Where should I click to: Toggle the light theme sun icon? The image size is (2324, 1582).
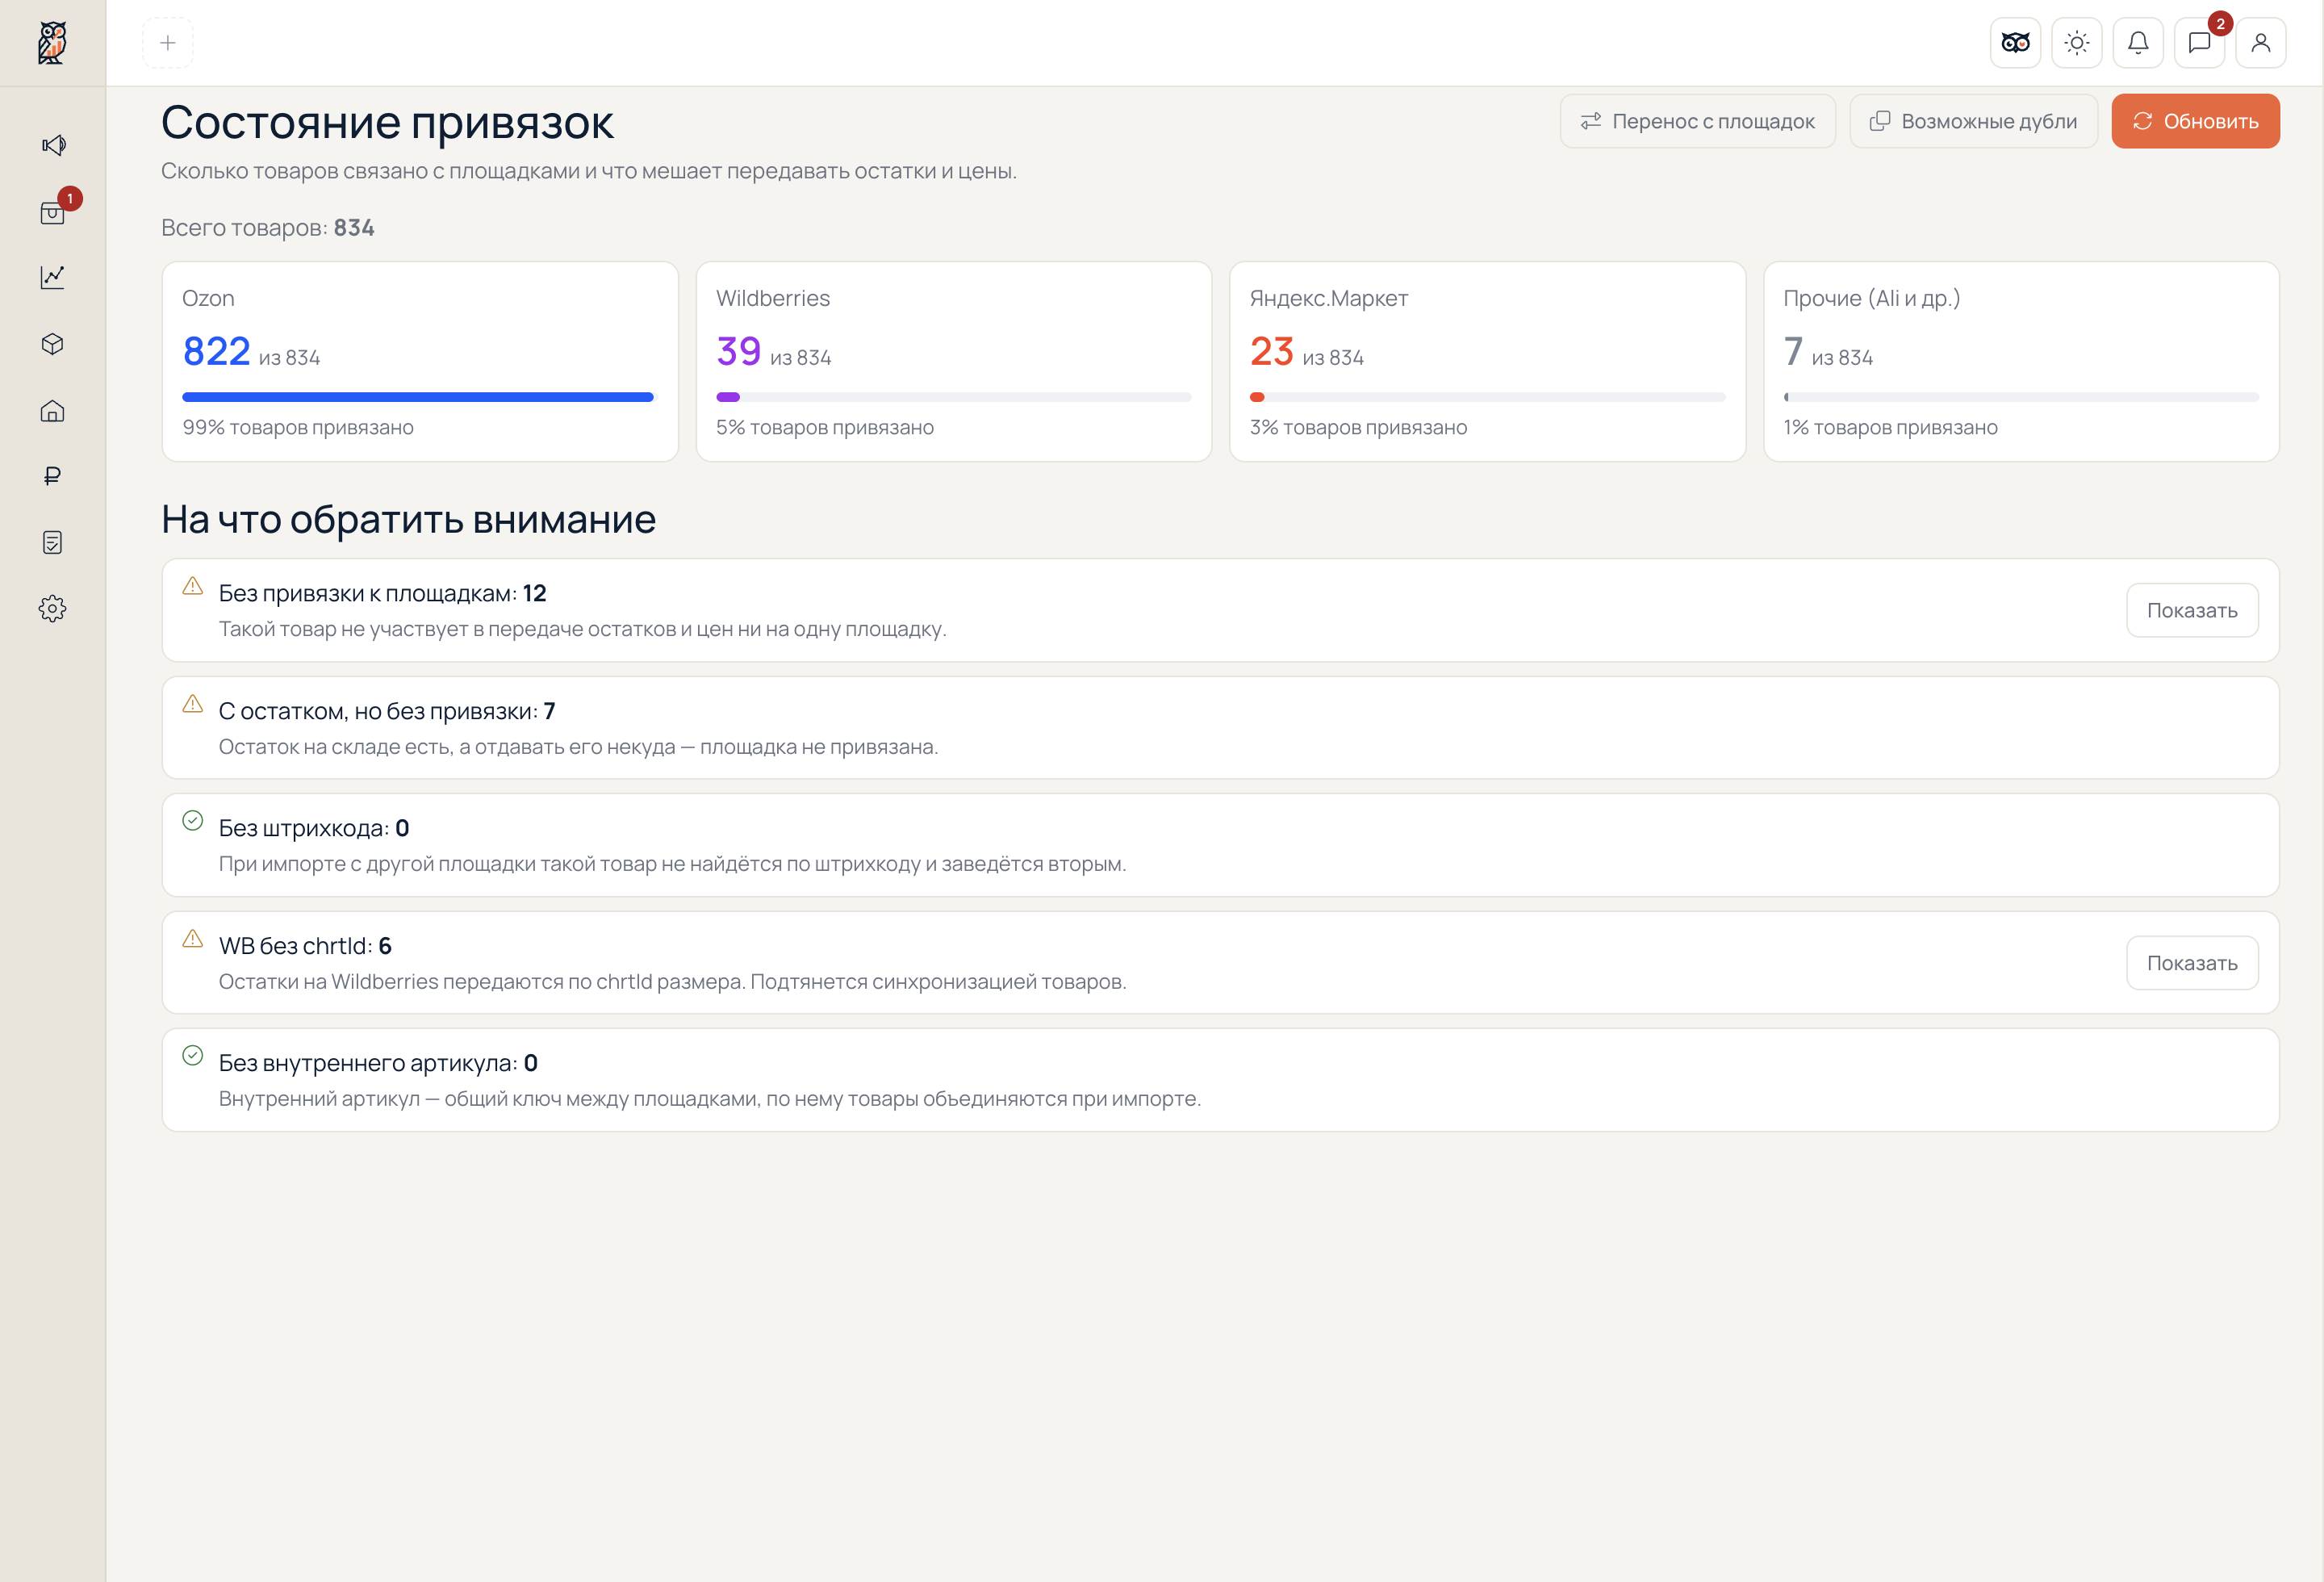pos(2077,43)
